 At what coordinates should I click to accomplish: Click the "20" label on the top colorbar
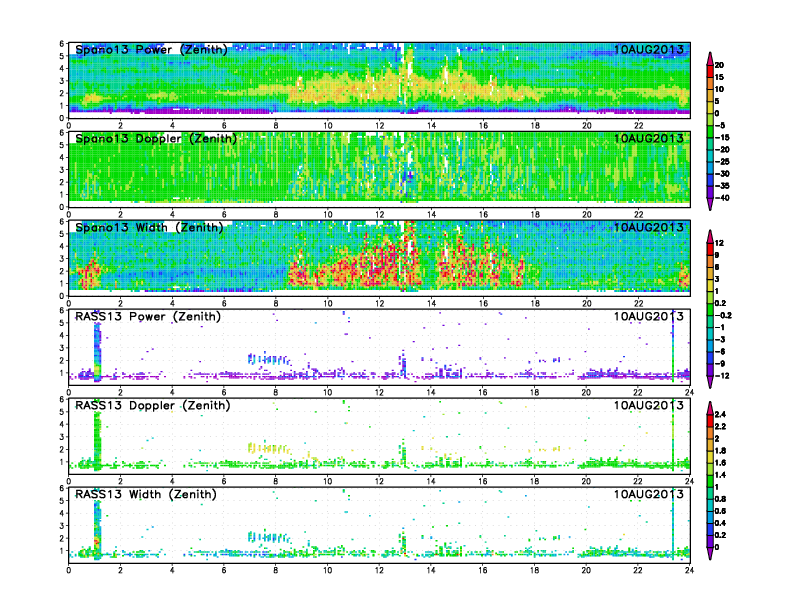[x=719, y=65]
